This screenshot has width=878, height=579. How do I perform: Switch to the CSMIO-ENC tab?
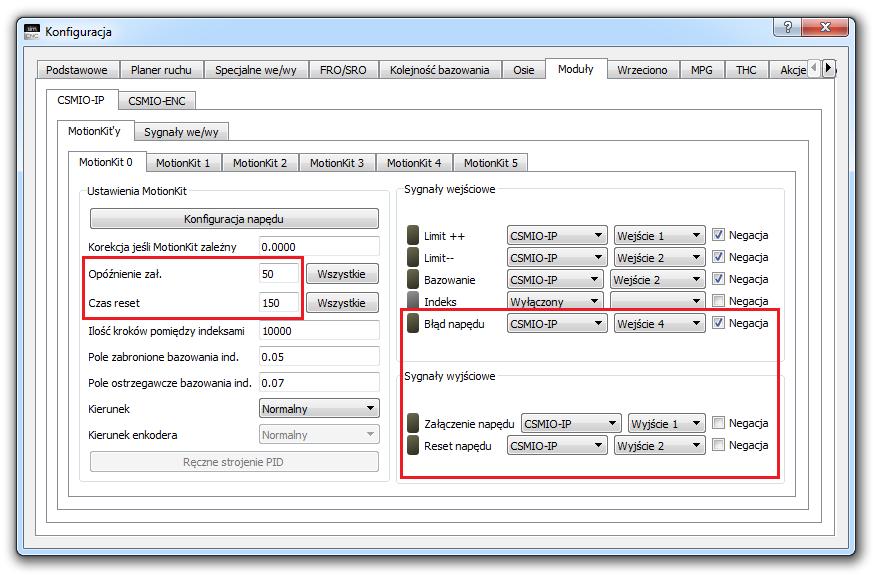click(x=157, y=101)
